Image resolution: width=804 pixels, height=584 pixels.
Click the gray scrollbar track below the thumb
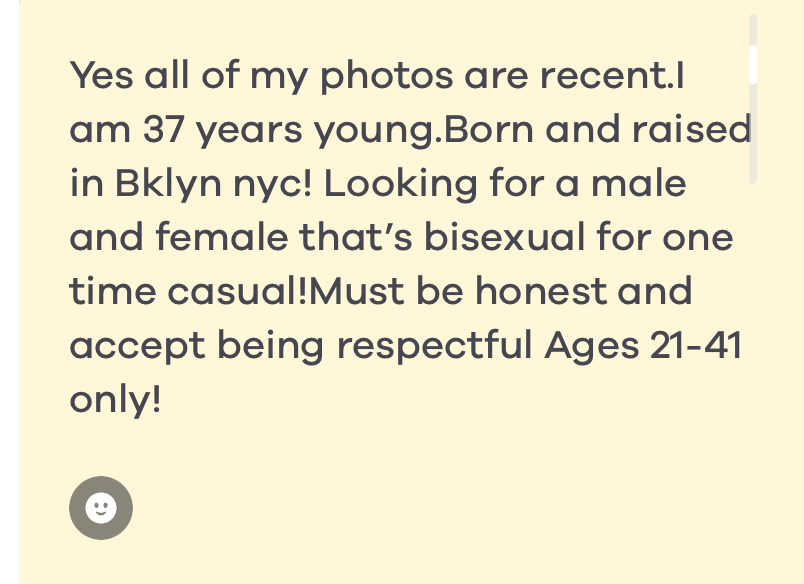[753, 135]
